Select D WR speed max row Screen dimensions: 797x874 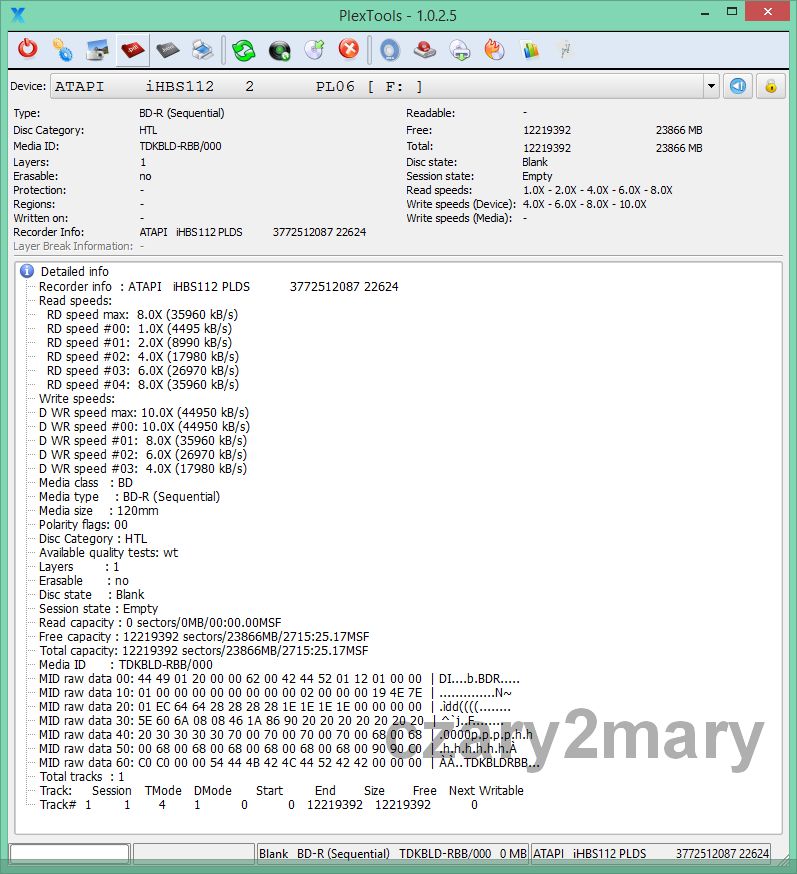[144, 412]
